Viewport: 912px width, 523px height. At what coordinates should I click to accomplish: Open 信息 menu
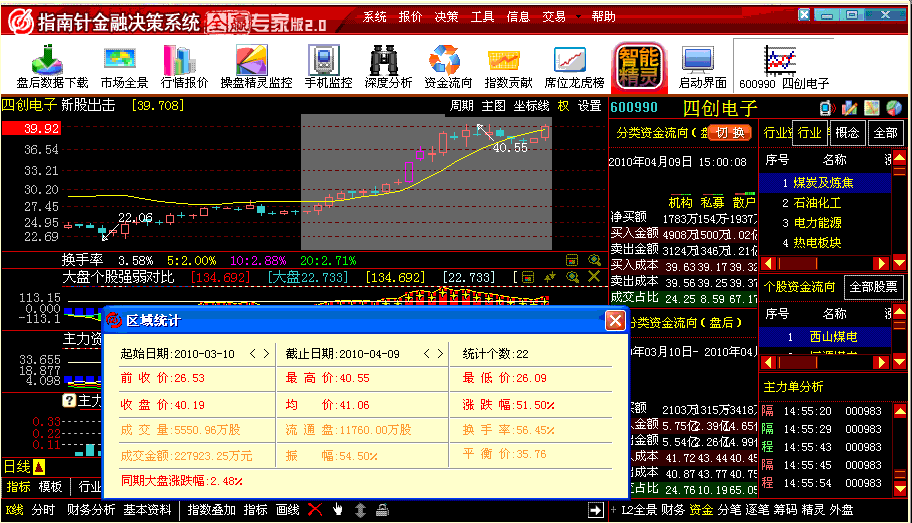coord(518,17)
